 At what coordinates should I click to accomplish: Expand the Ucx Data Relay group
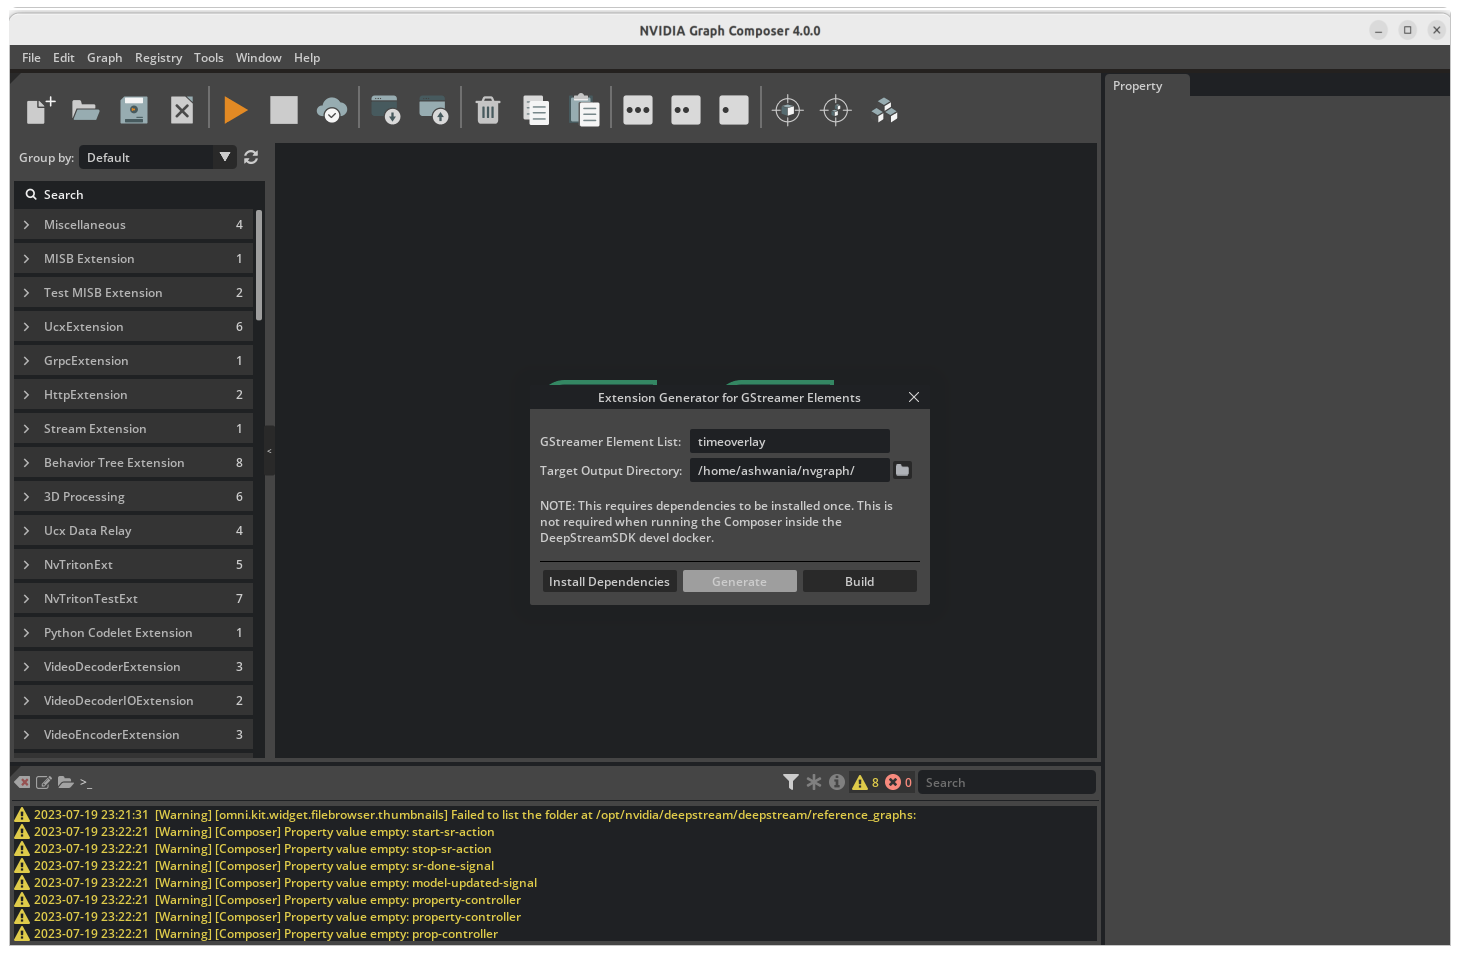click(133, 531)
